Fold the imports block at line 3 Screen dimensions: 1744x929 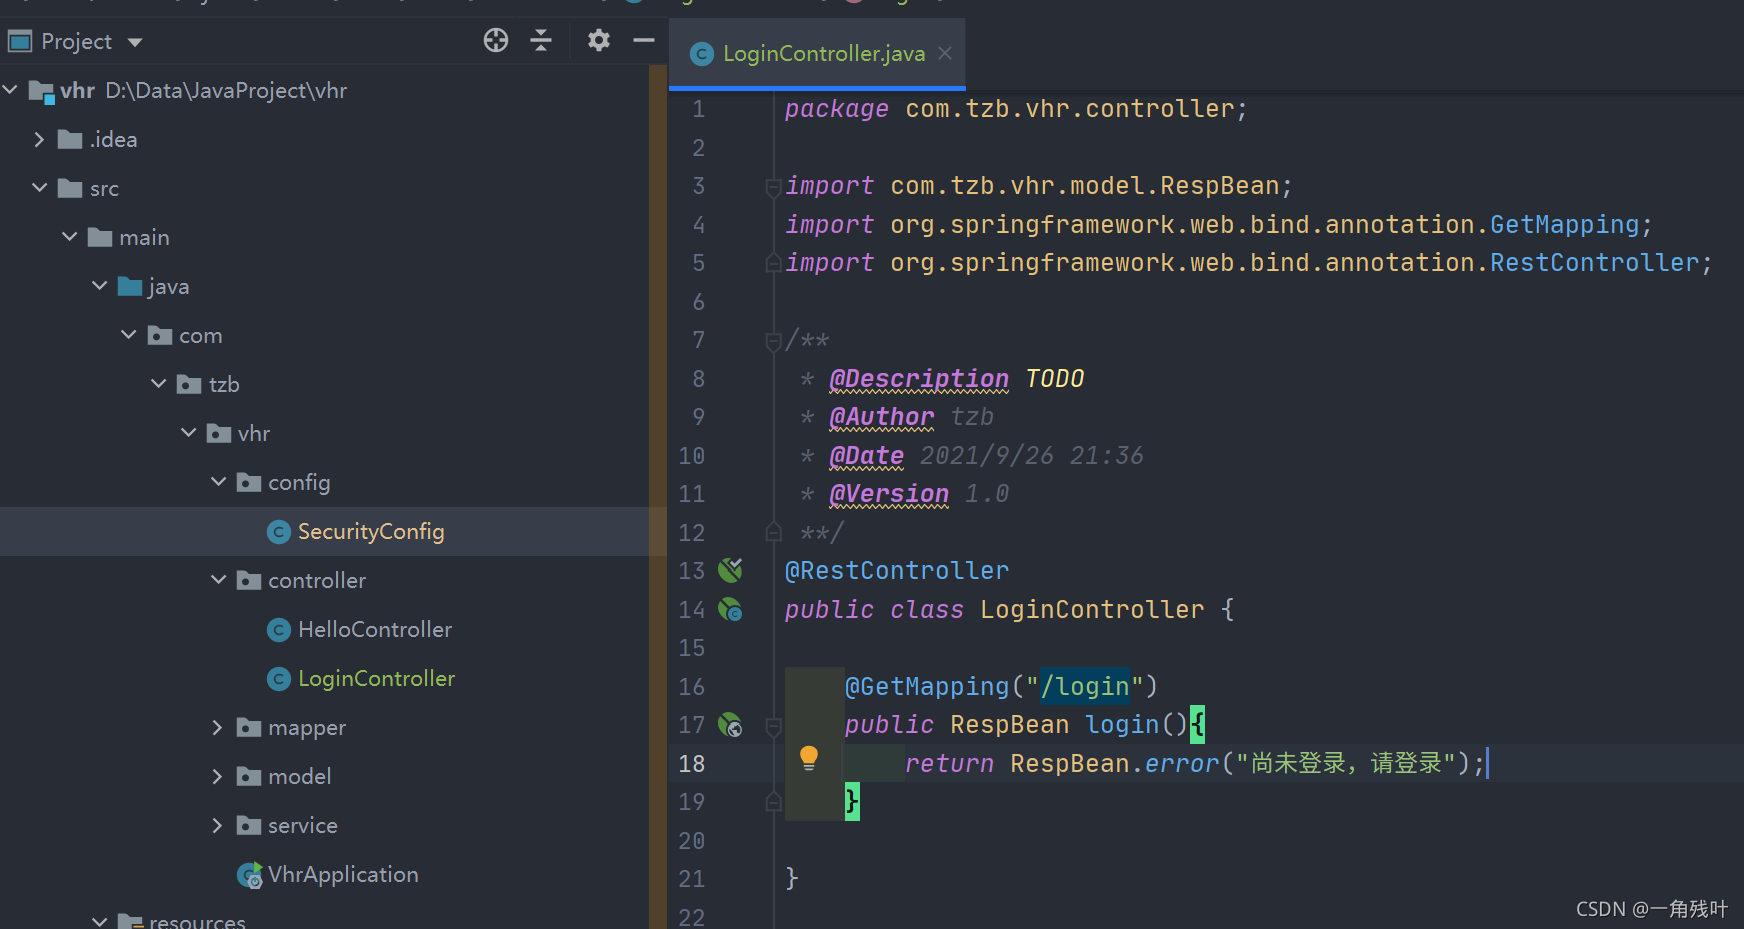pos(773,187)
